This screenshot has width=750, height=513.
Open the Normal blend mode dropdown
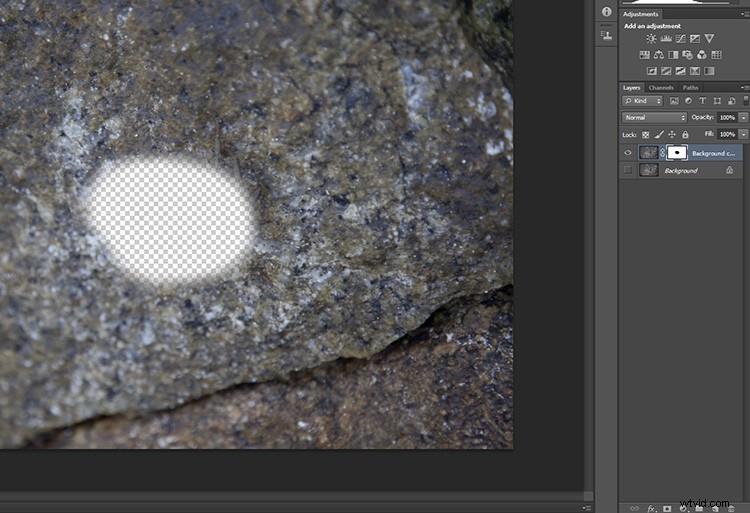click(x=654, y=118)
